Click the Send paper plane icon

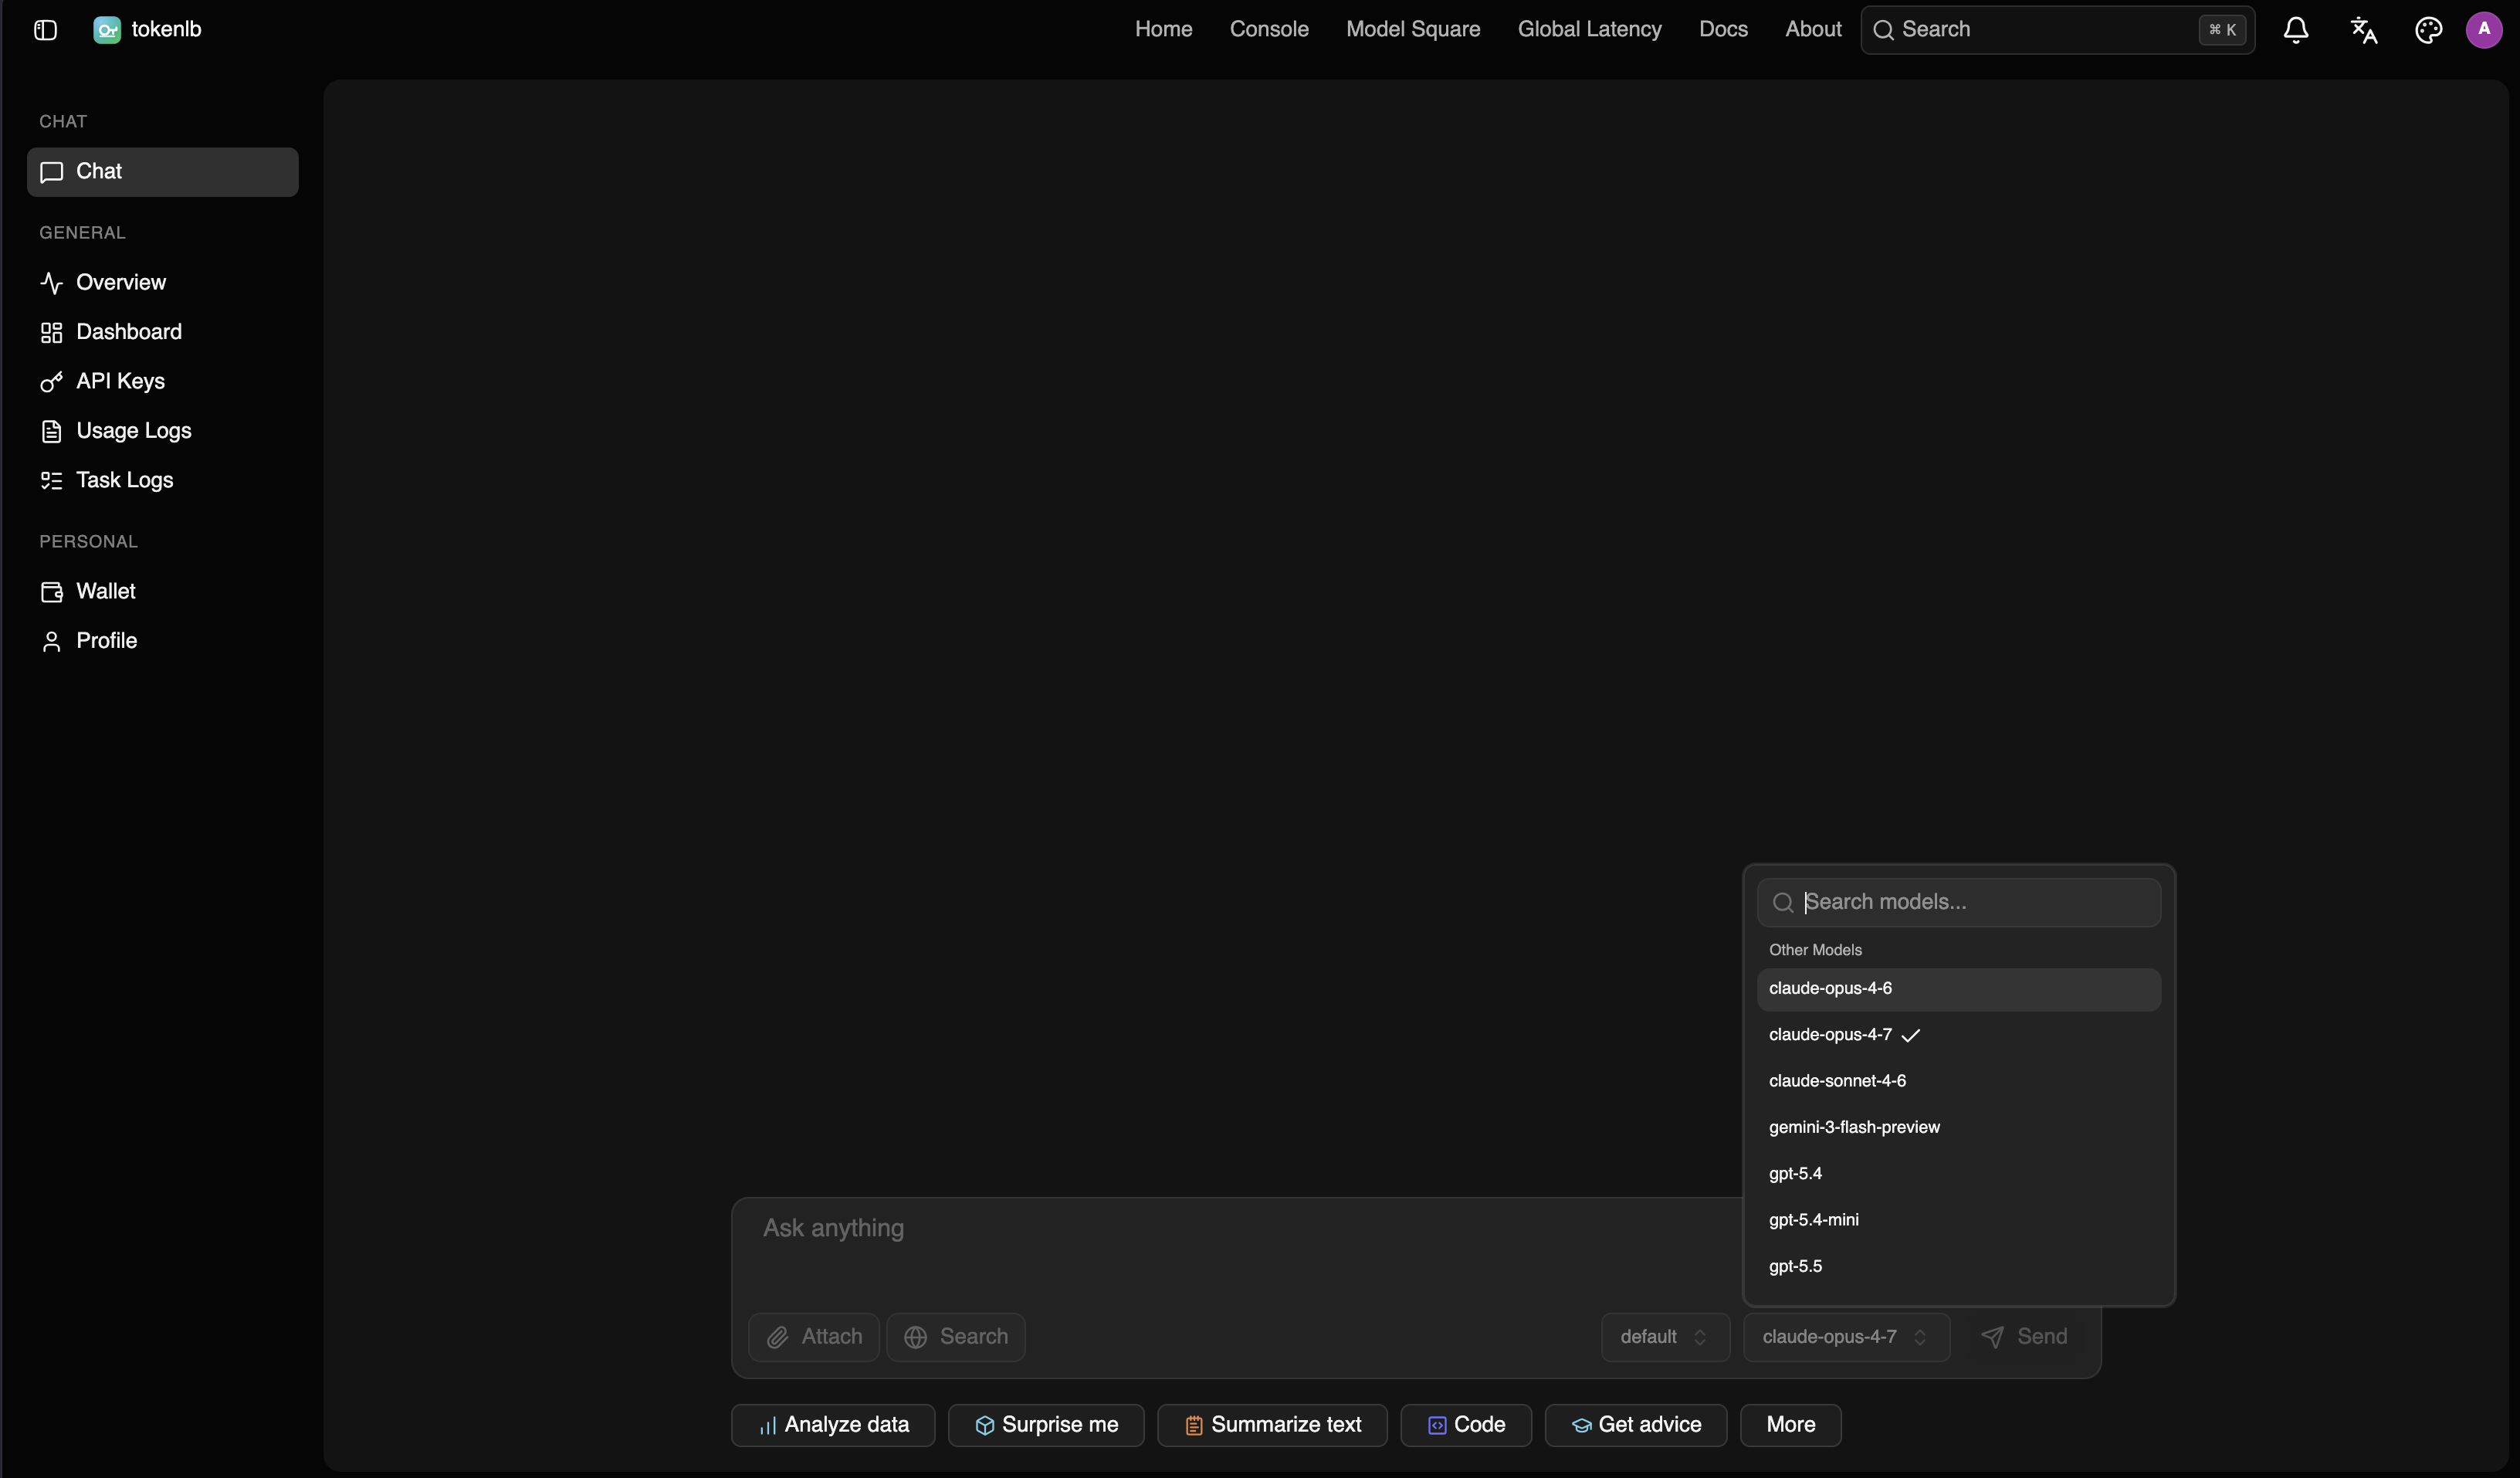1992,1337
